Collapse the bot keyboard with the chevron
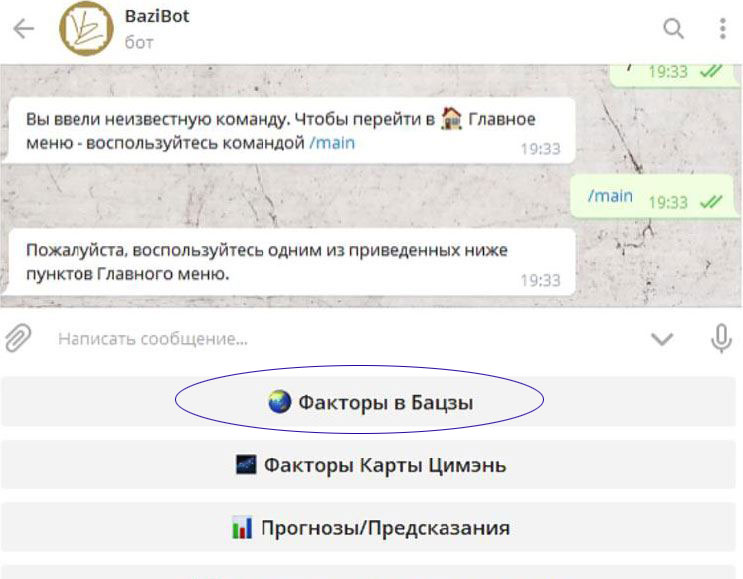The width and height of the screenshot is (743, 579). pyautogui.click(x=662, y=339)
